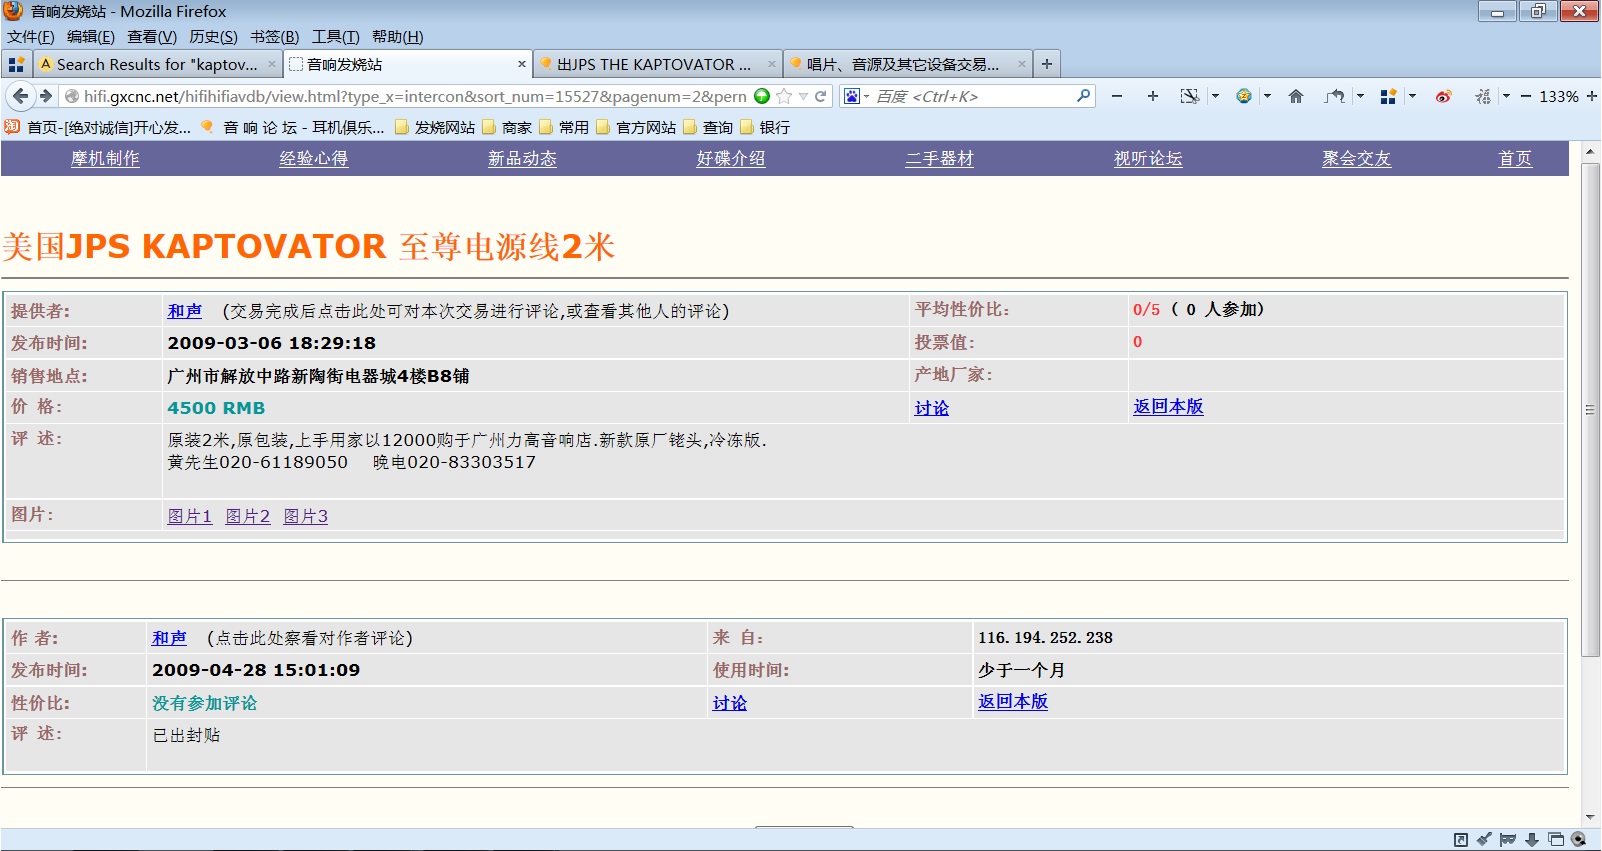Open the 历史(S) menu

coord(213,37)
